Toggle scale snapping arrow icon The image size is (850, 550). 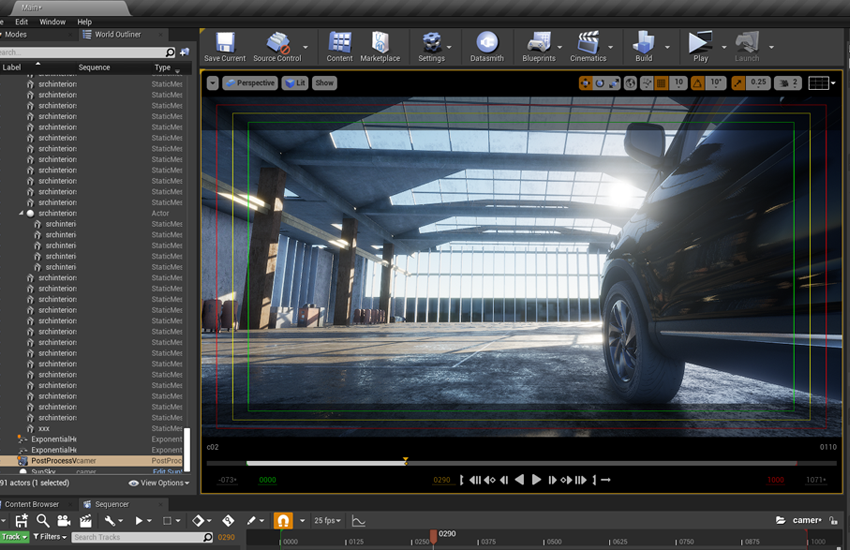738,83
